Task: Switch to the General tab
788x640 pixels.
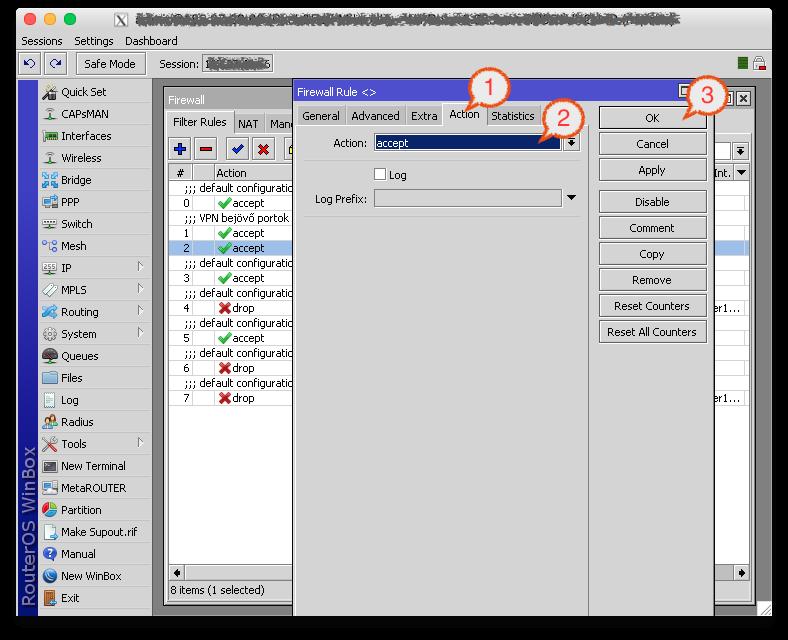Action: 321,116
